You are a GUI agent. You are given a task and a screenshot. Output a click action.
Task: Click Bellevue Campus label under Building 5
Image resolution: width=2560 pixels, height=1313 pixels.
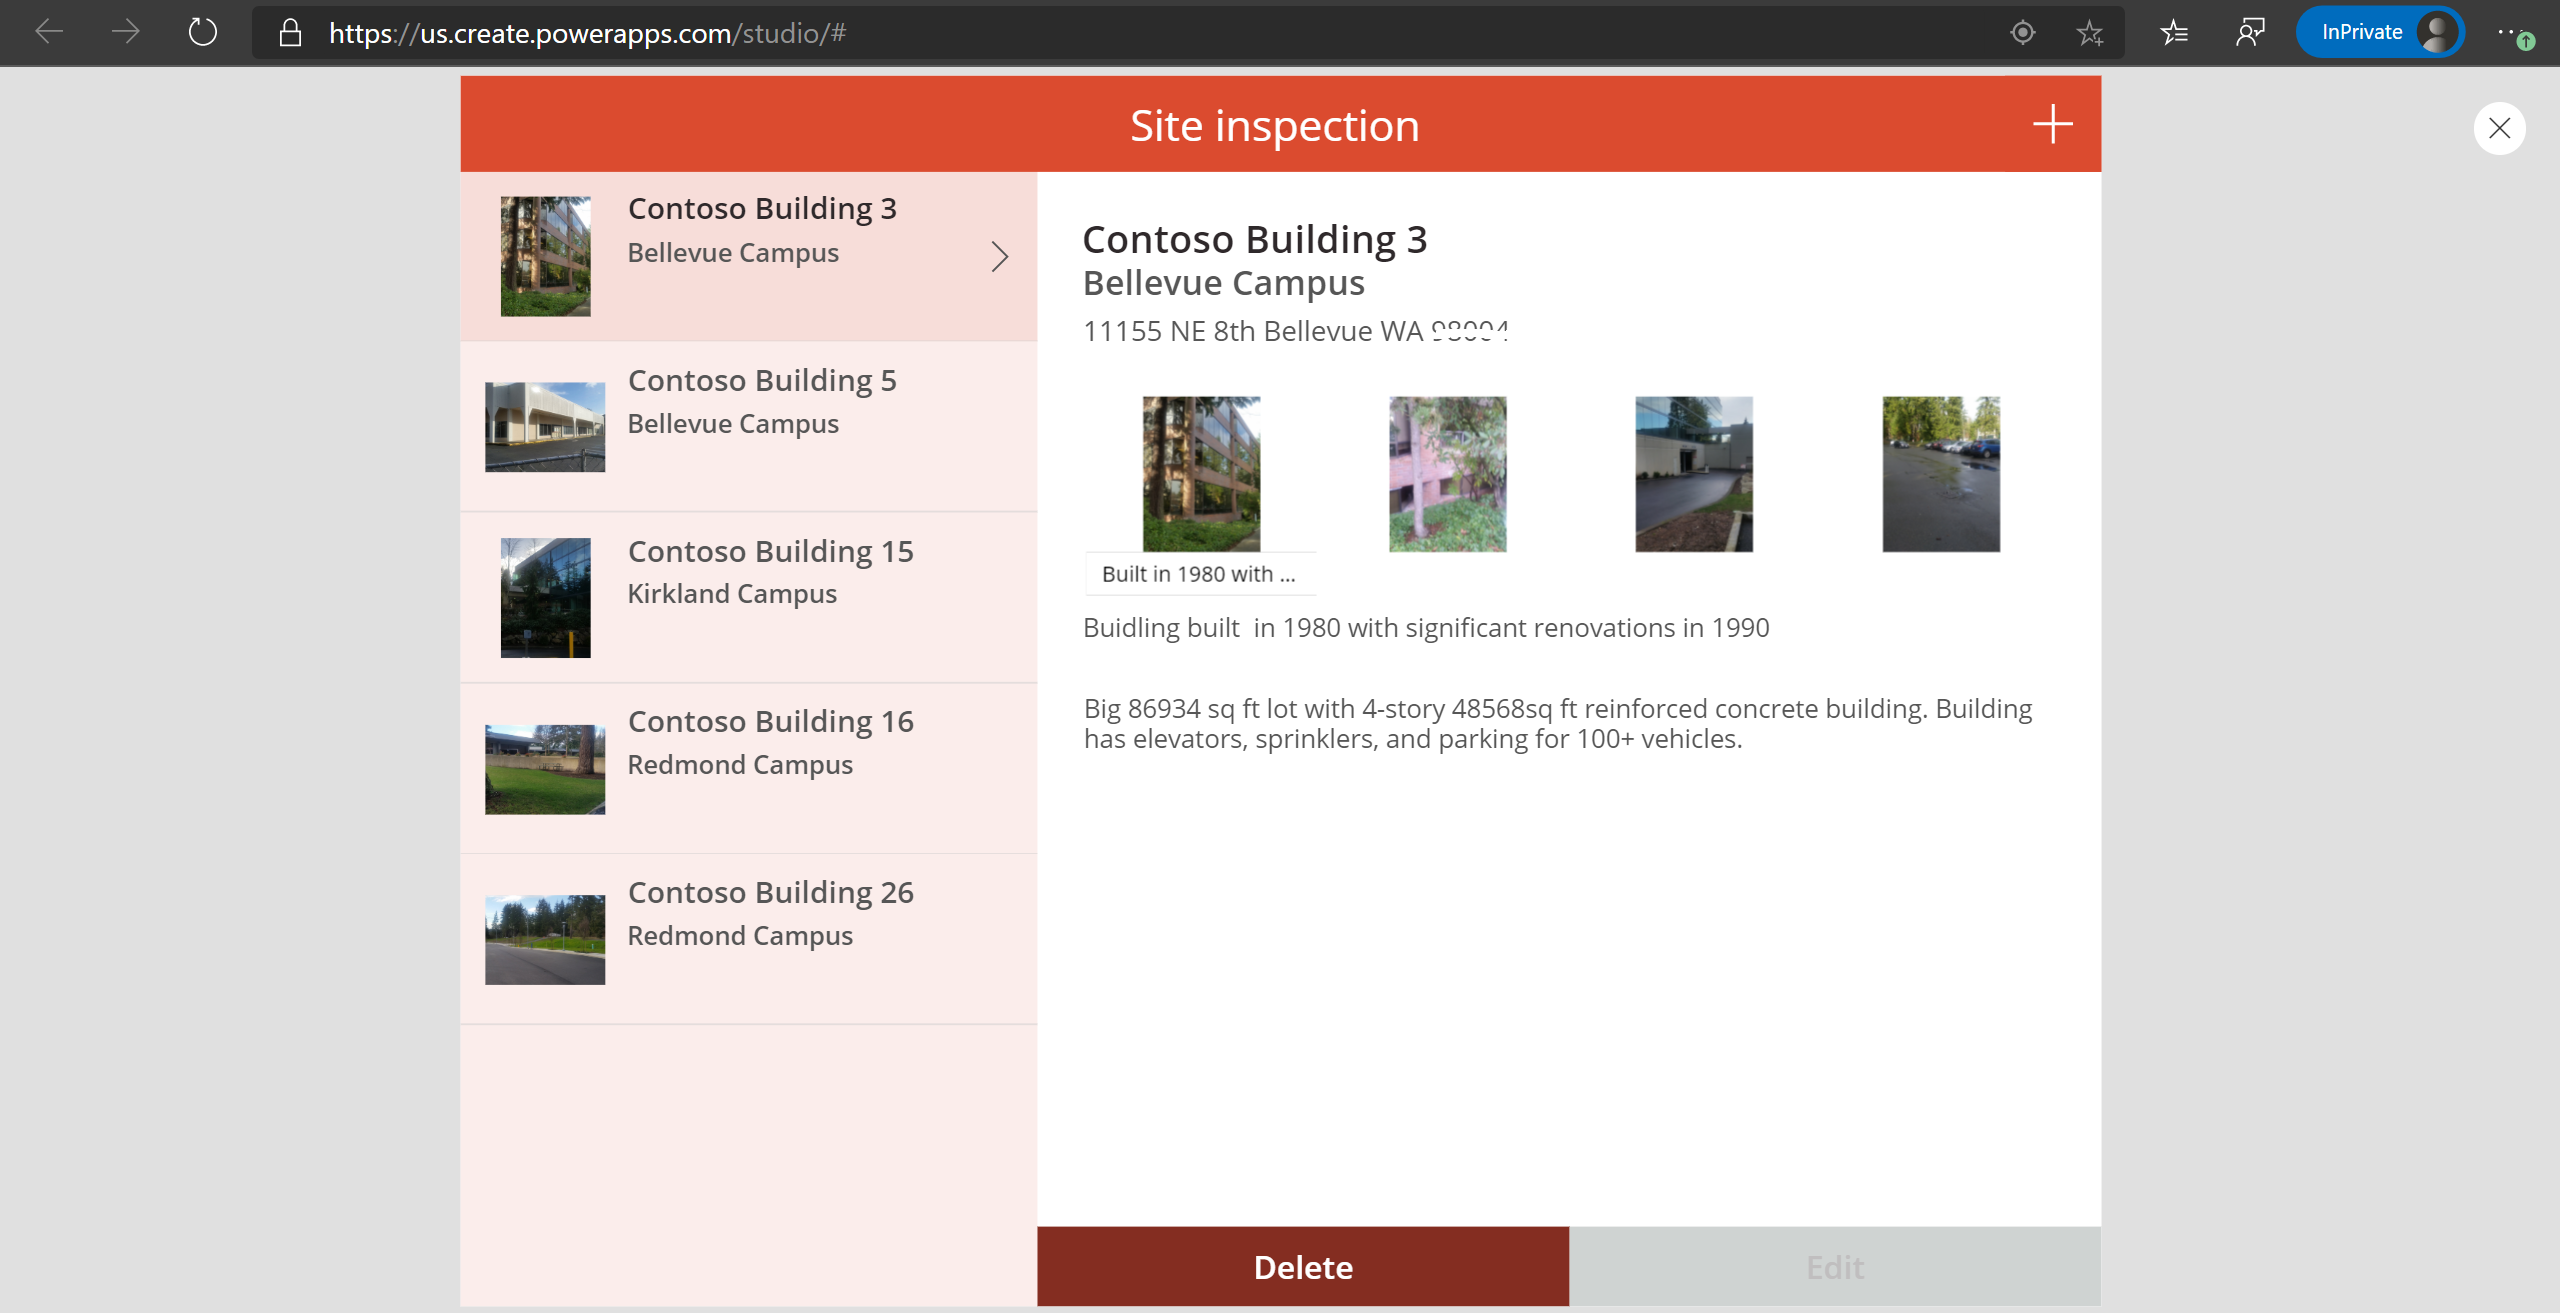click(x=733, y=424)
